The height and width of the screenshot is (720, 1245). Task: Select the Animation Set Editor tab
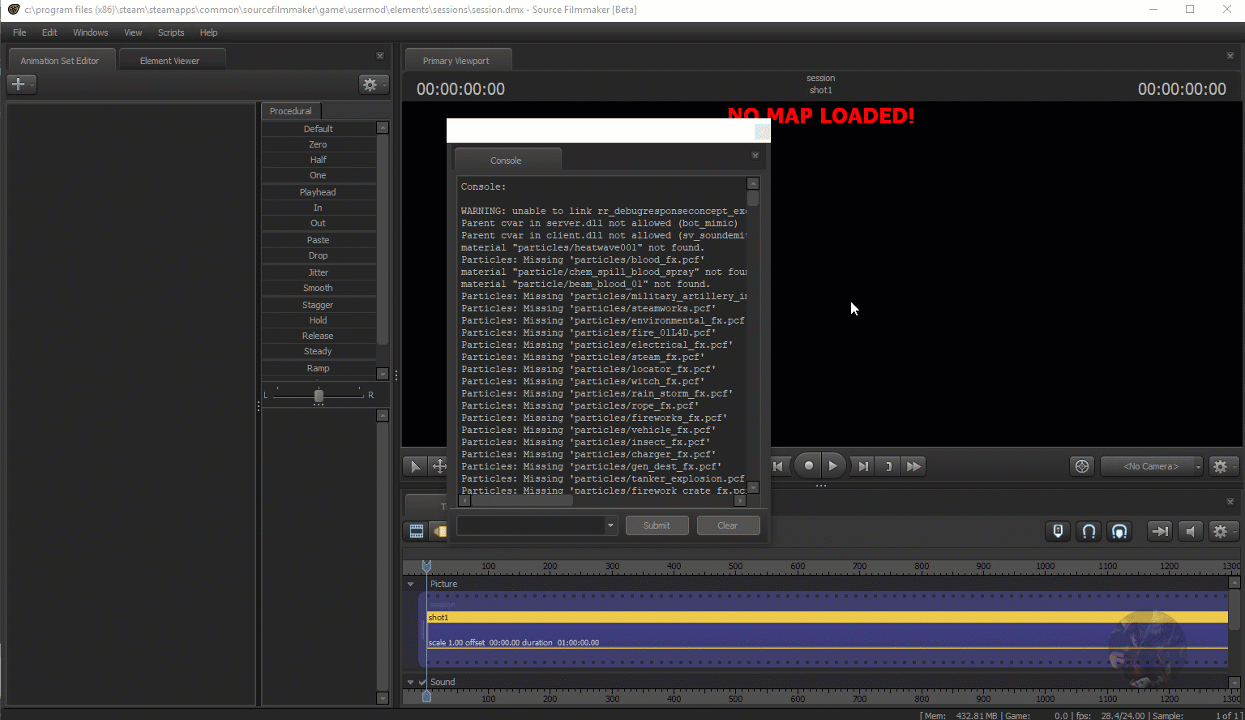pos(60,60)
